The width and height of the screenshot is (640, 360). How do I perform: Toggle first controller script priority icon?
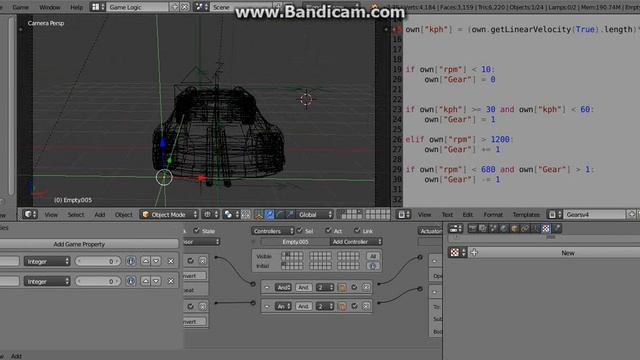click(x=342, y=287)
